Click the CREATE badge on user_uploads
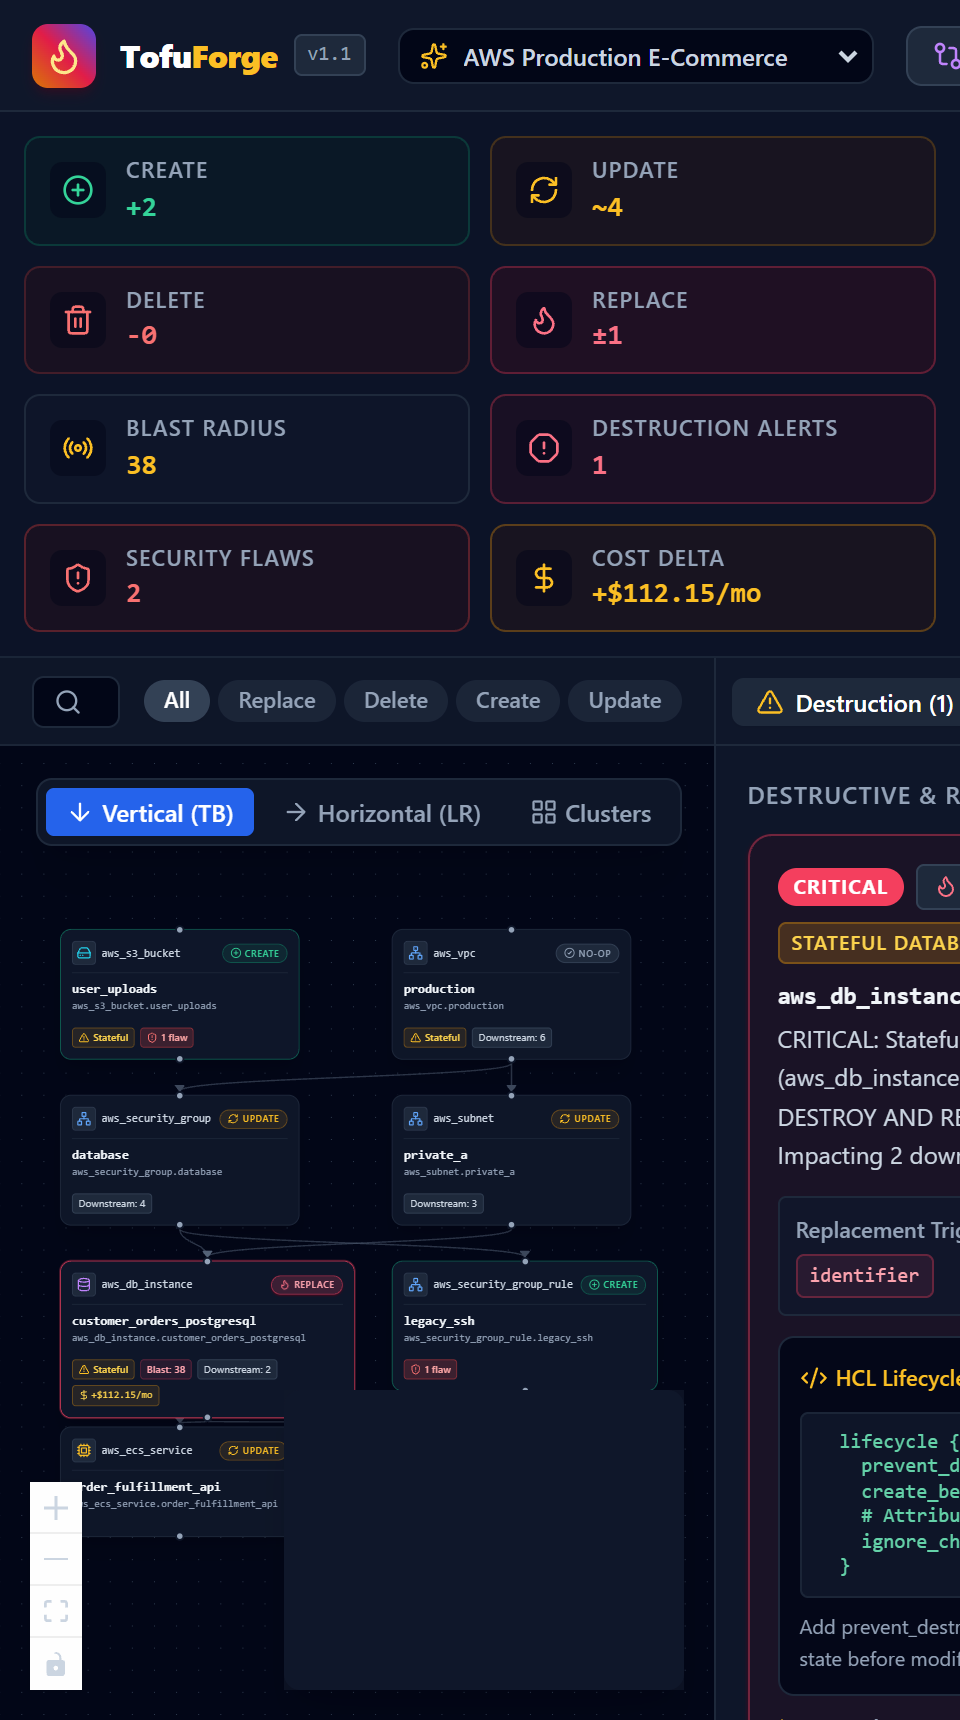Viewport: 960px width, 1720px height. [x=255, y=954]
